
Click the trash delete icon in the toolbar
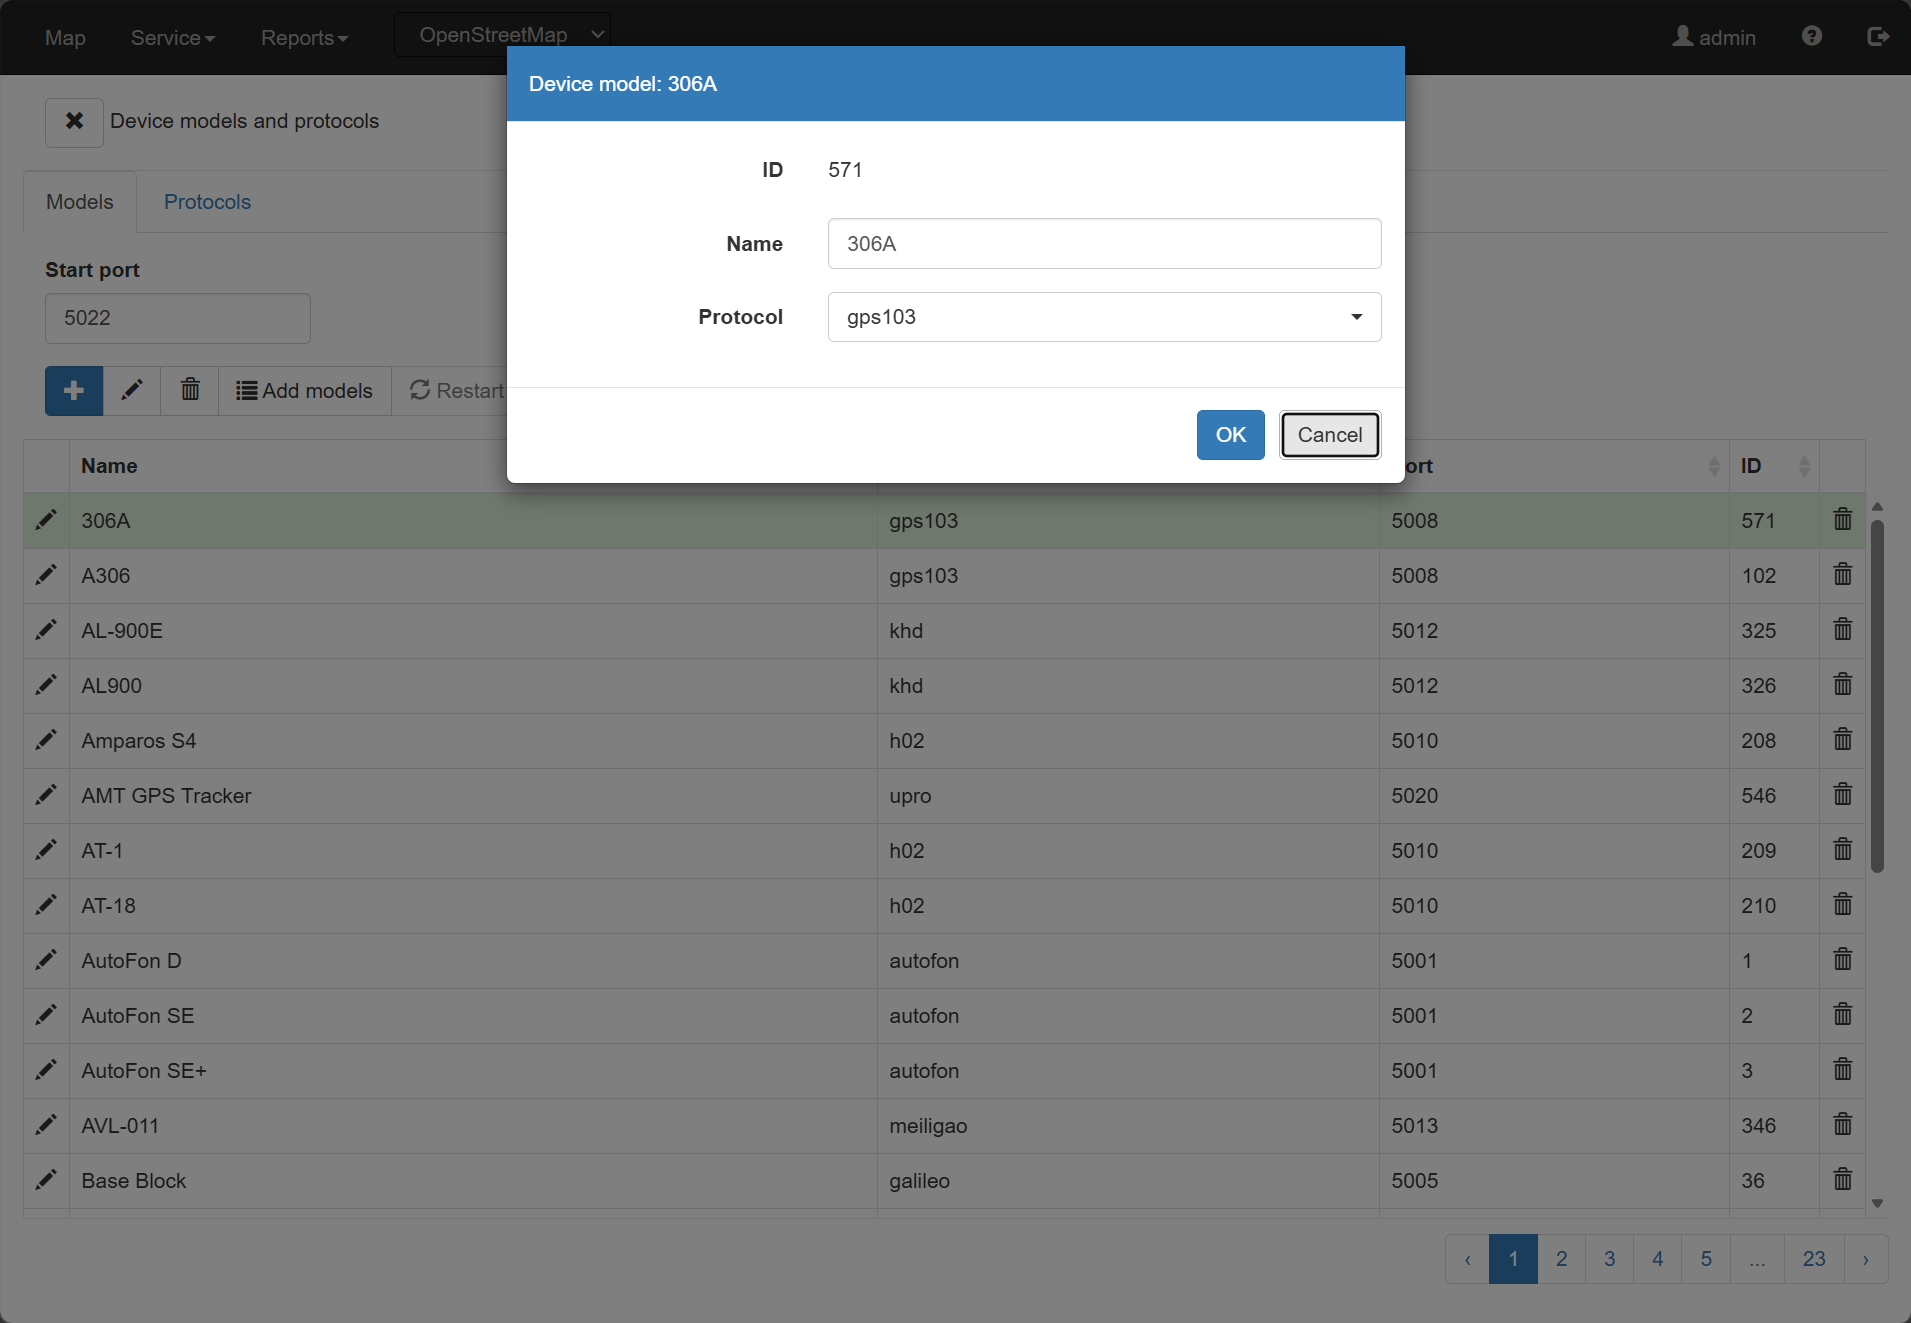pyautogui.click(x=190, y=391)
